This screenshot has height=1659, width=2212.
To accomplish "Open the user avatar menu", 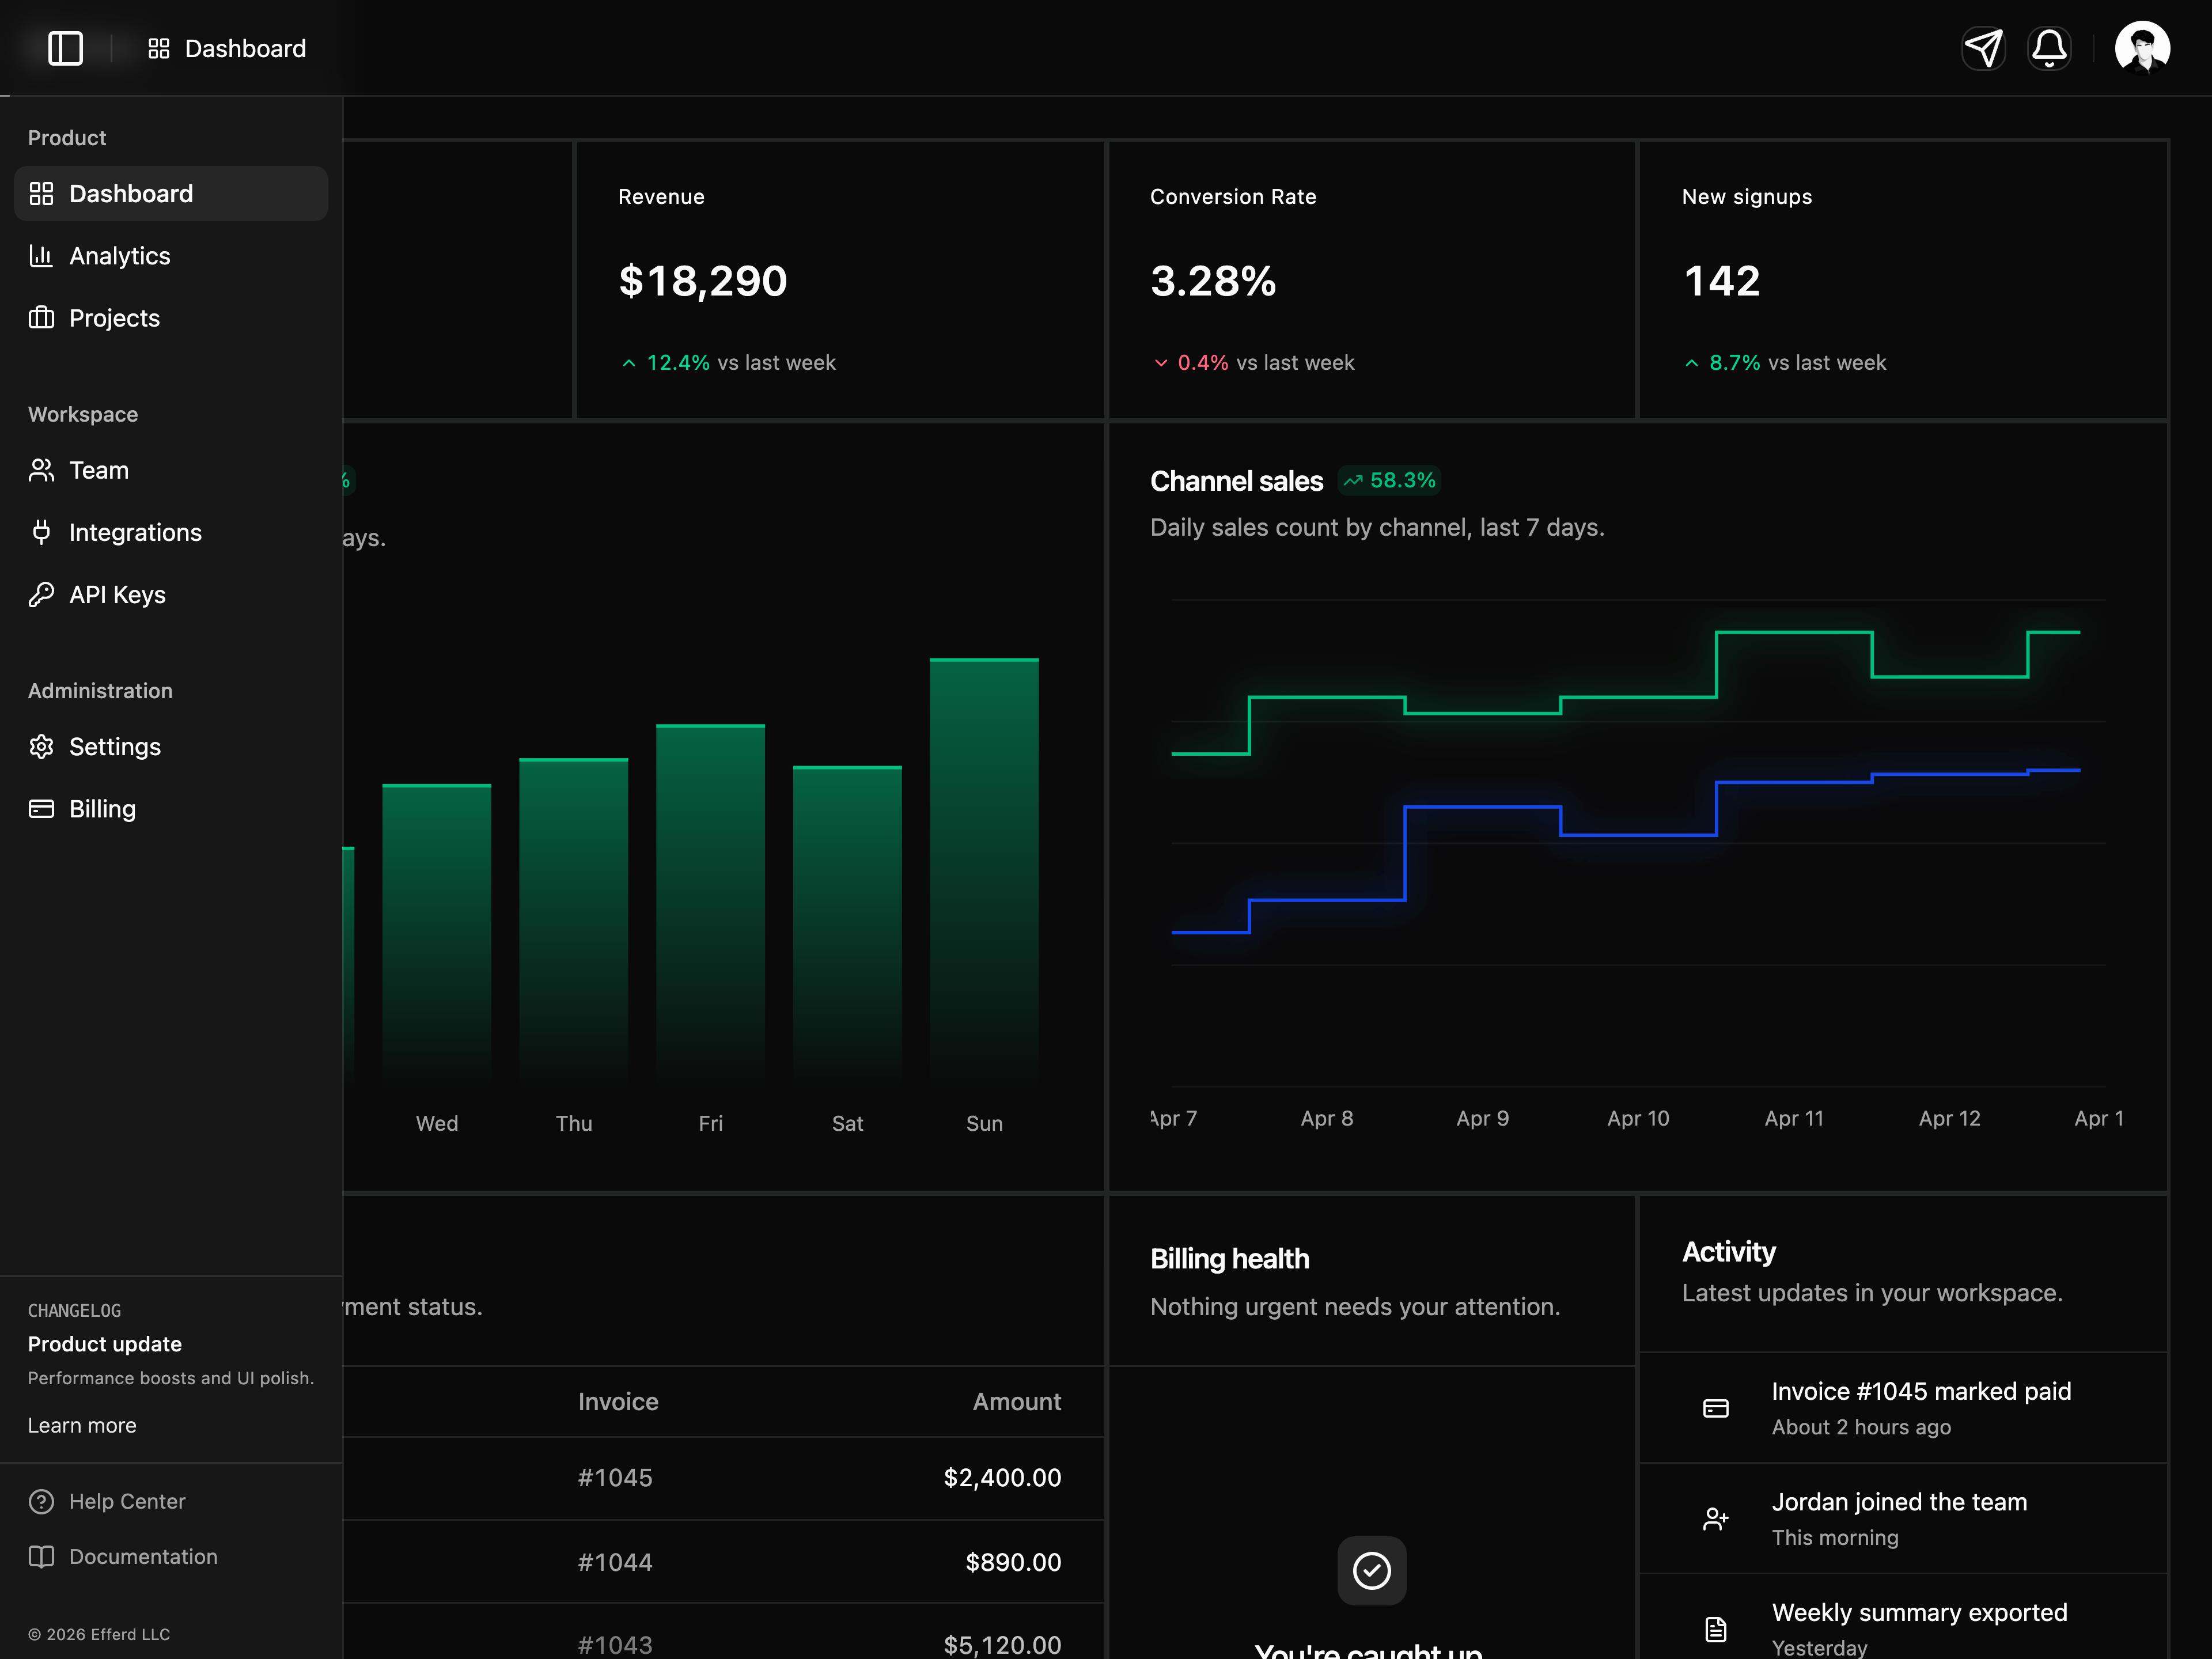I will tap(2142, 48).
